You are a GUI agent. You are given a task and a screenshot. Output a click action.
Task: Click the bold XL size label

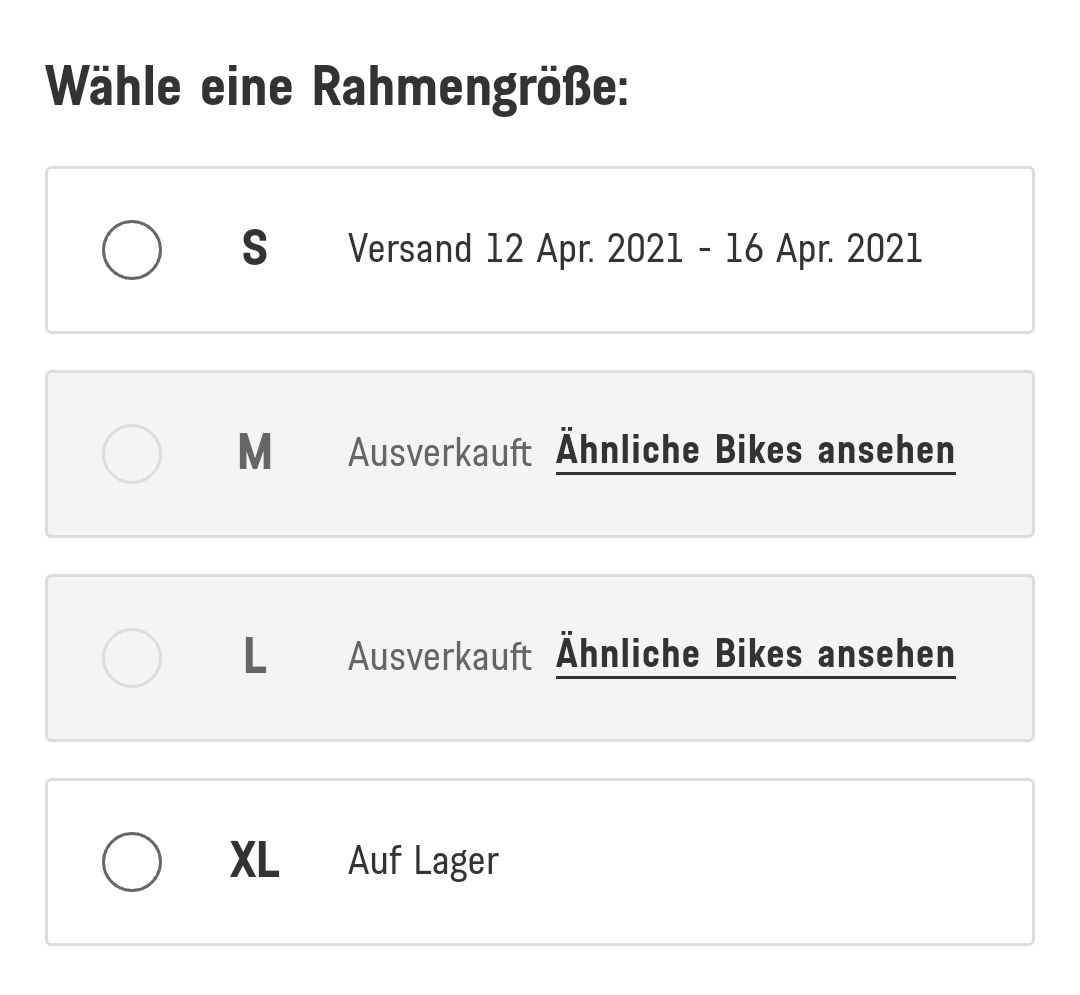coord(254,862)
